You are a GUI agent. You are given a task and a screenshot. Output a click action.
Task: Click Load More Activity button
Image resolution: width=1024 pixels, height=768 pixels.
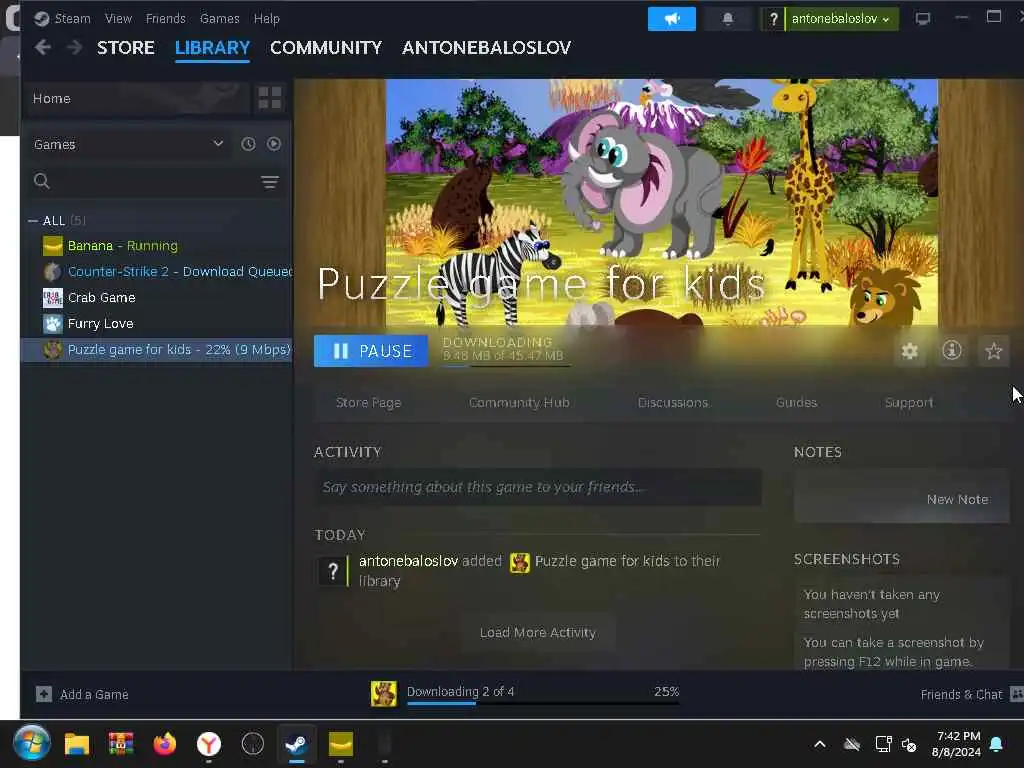(537, 632)
